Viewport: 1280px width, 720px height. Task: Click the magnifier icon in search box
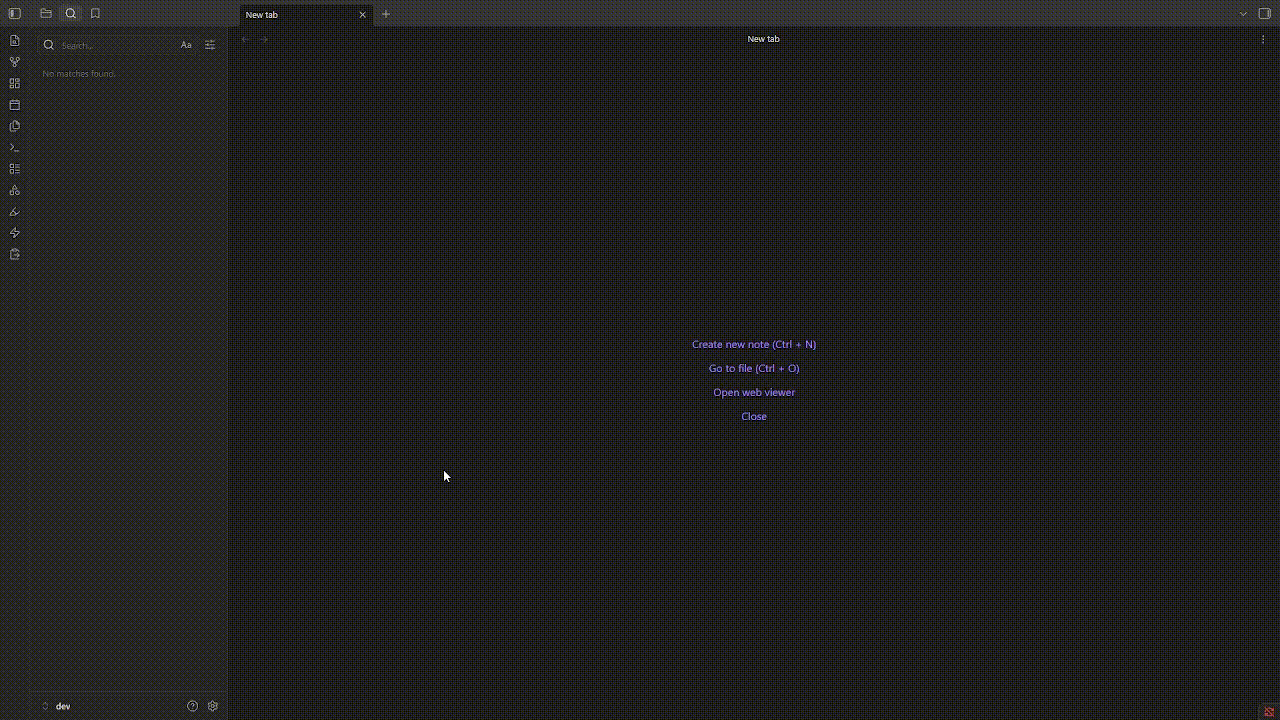(48, 45)
